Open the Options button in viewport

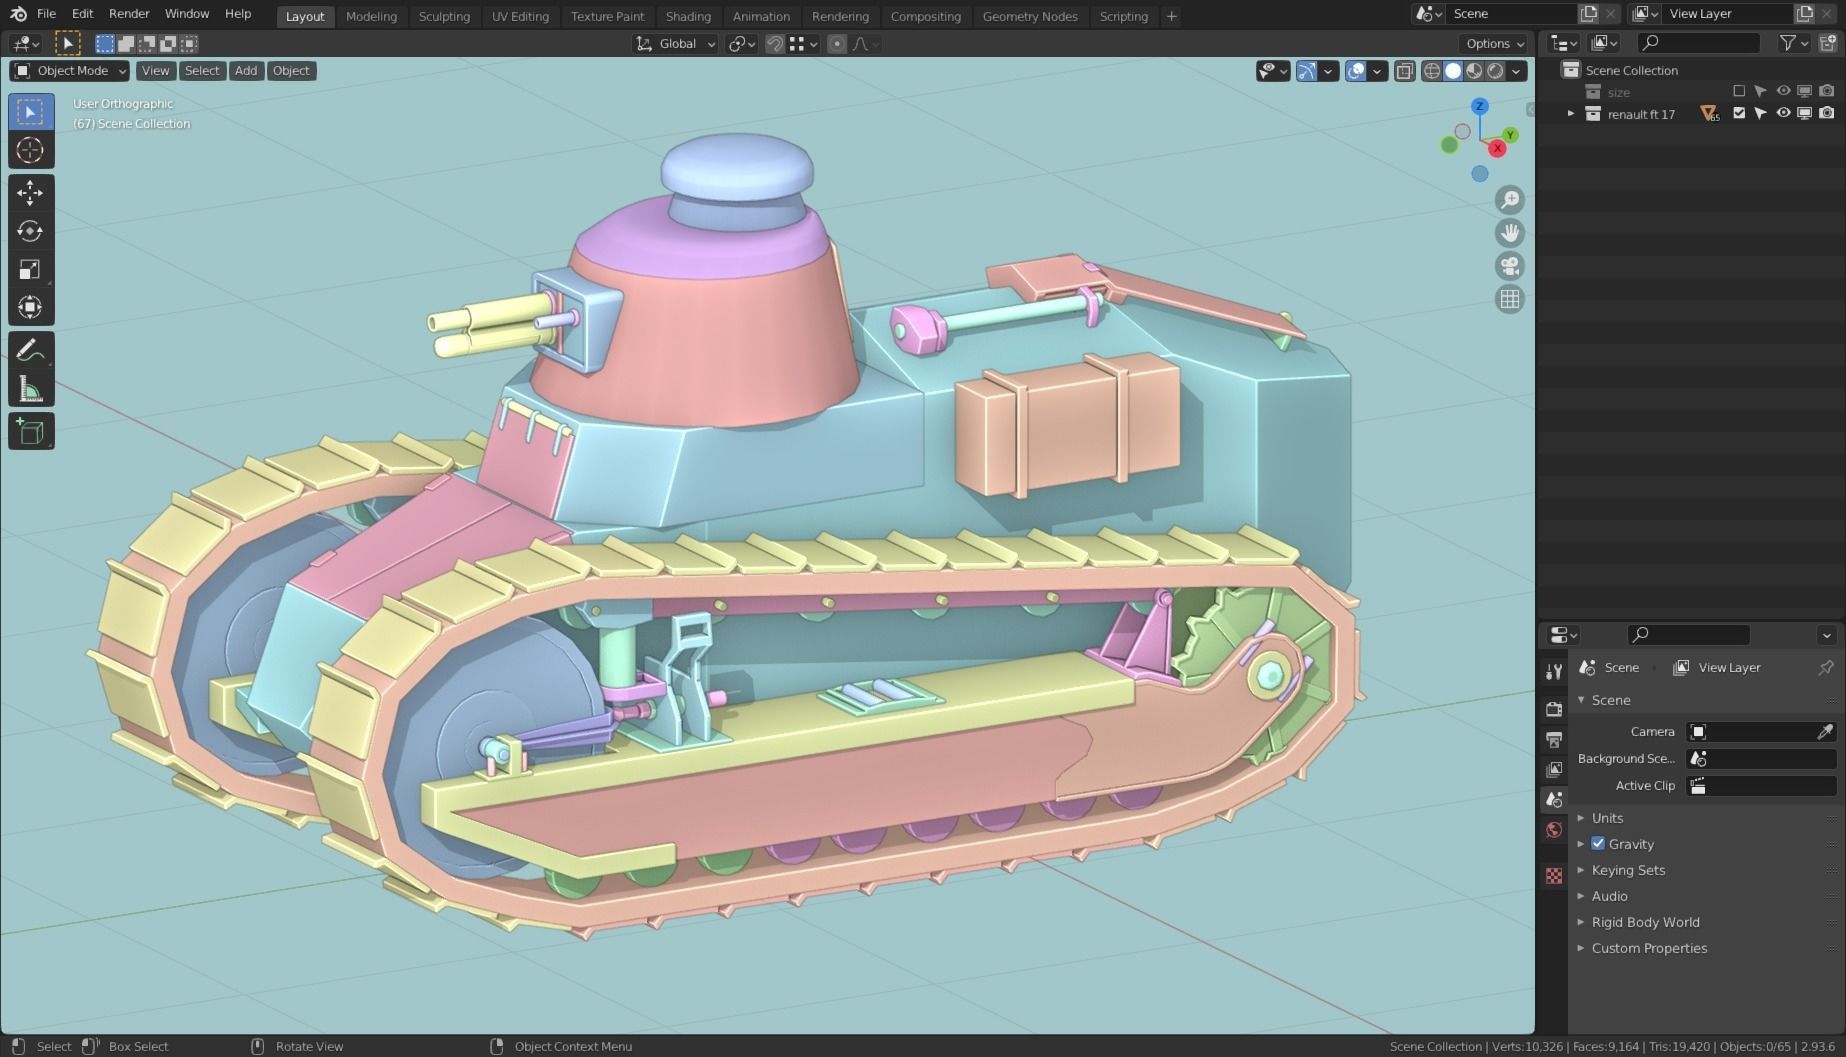(1494, 44)
